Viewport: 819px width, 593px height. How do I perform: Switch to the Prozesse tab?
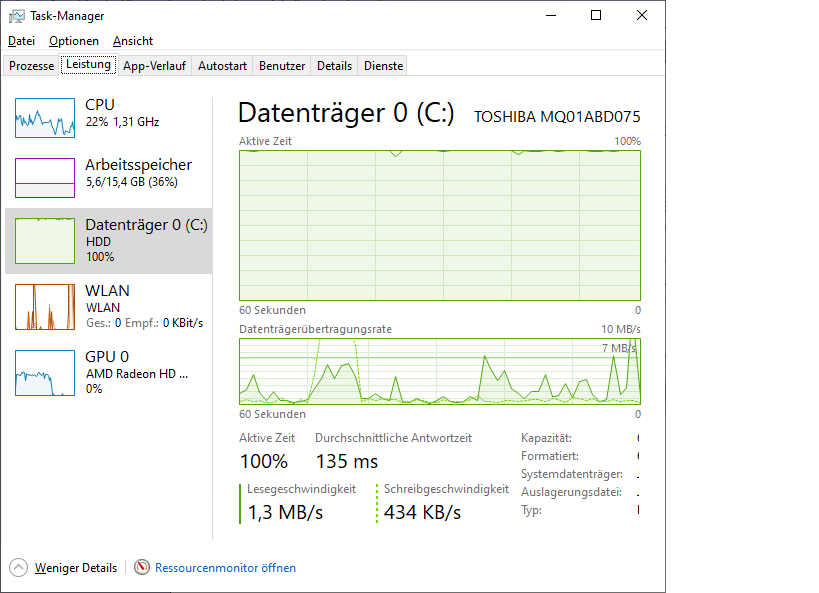[31, 66]
